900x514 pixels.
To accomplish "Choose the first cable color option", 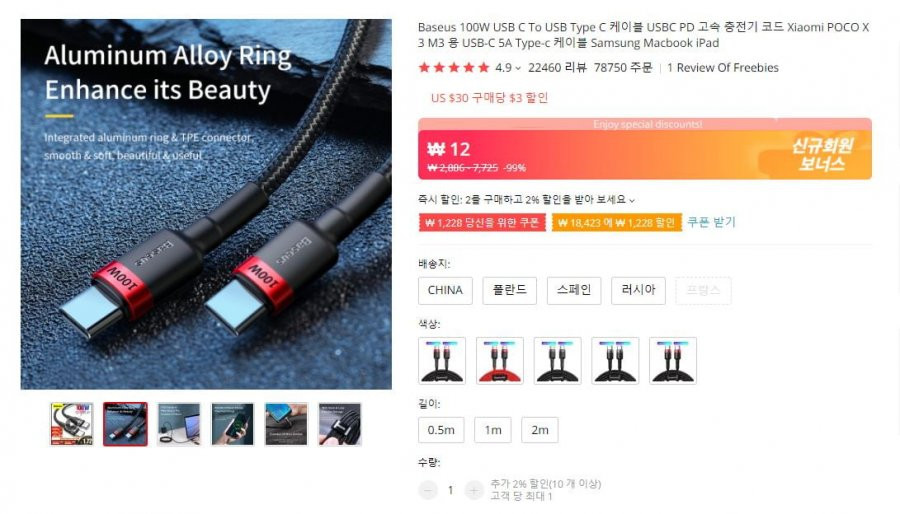I will point(442,361).
